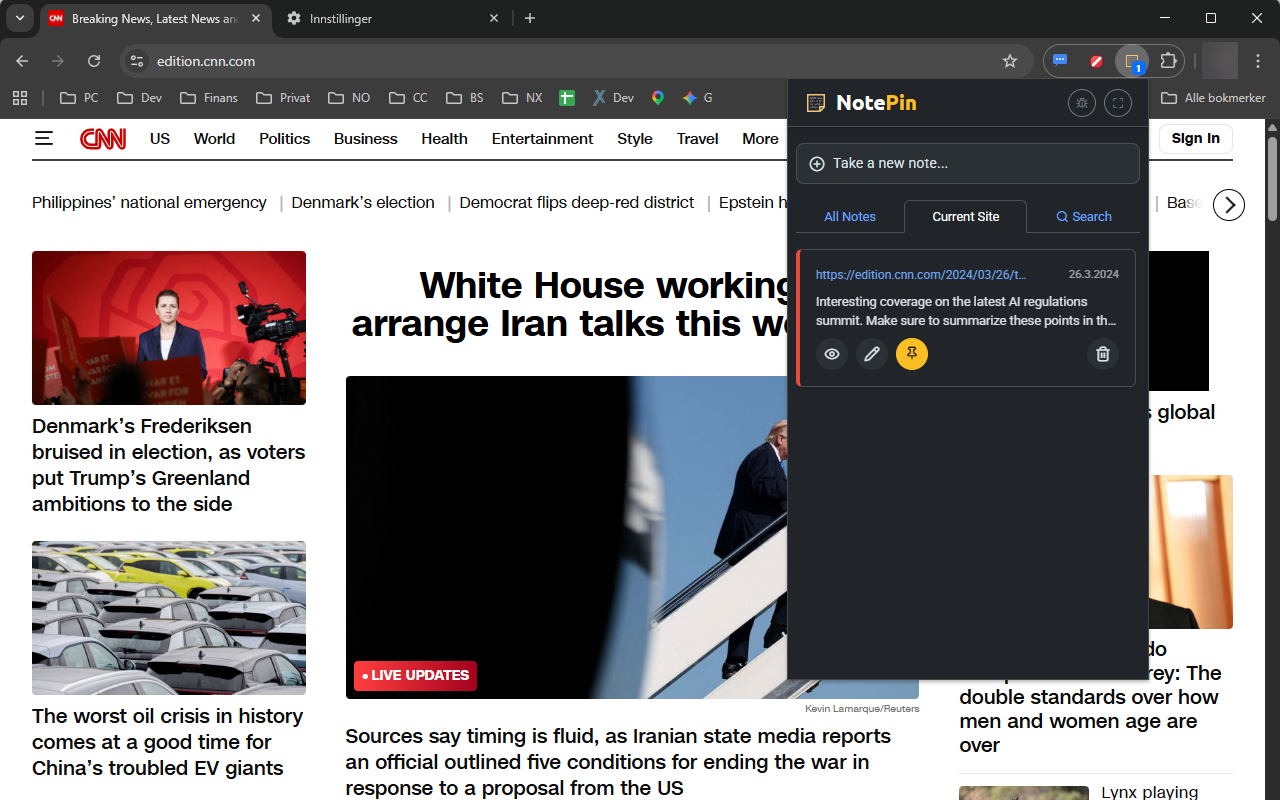The height and width of the screenshot is (800, 1280).
Task: Click the Take a new note field
Action: [966, 163]
